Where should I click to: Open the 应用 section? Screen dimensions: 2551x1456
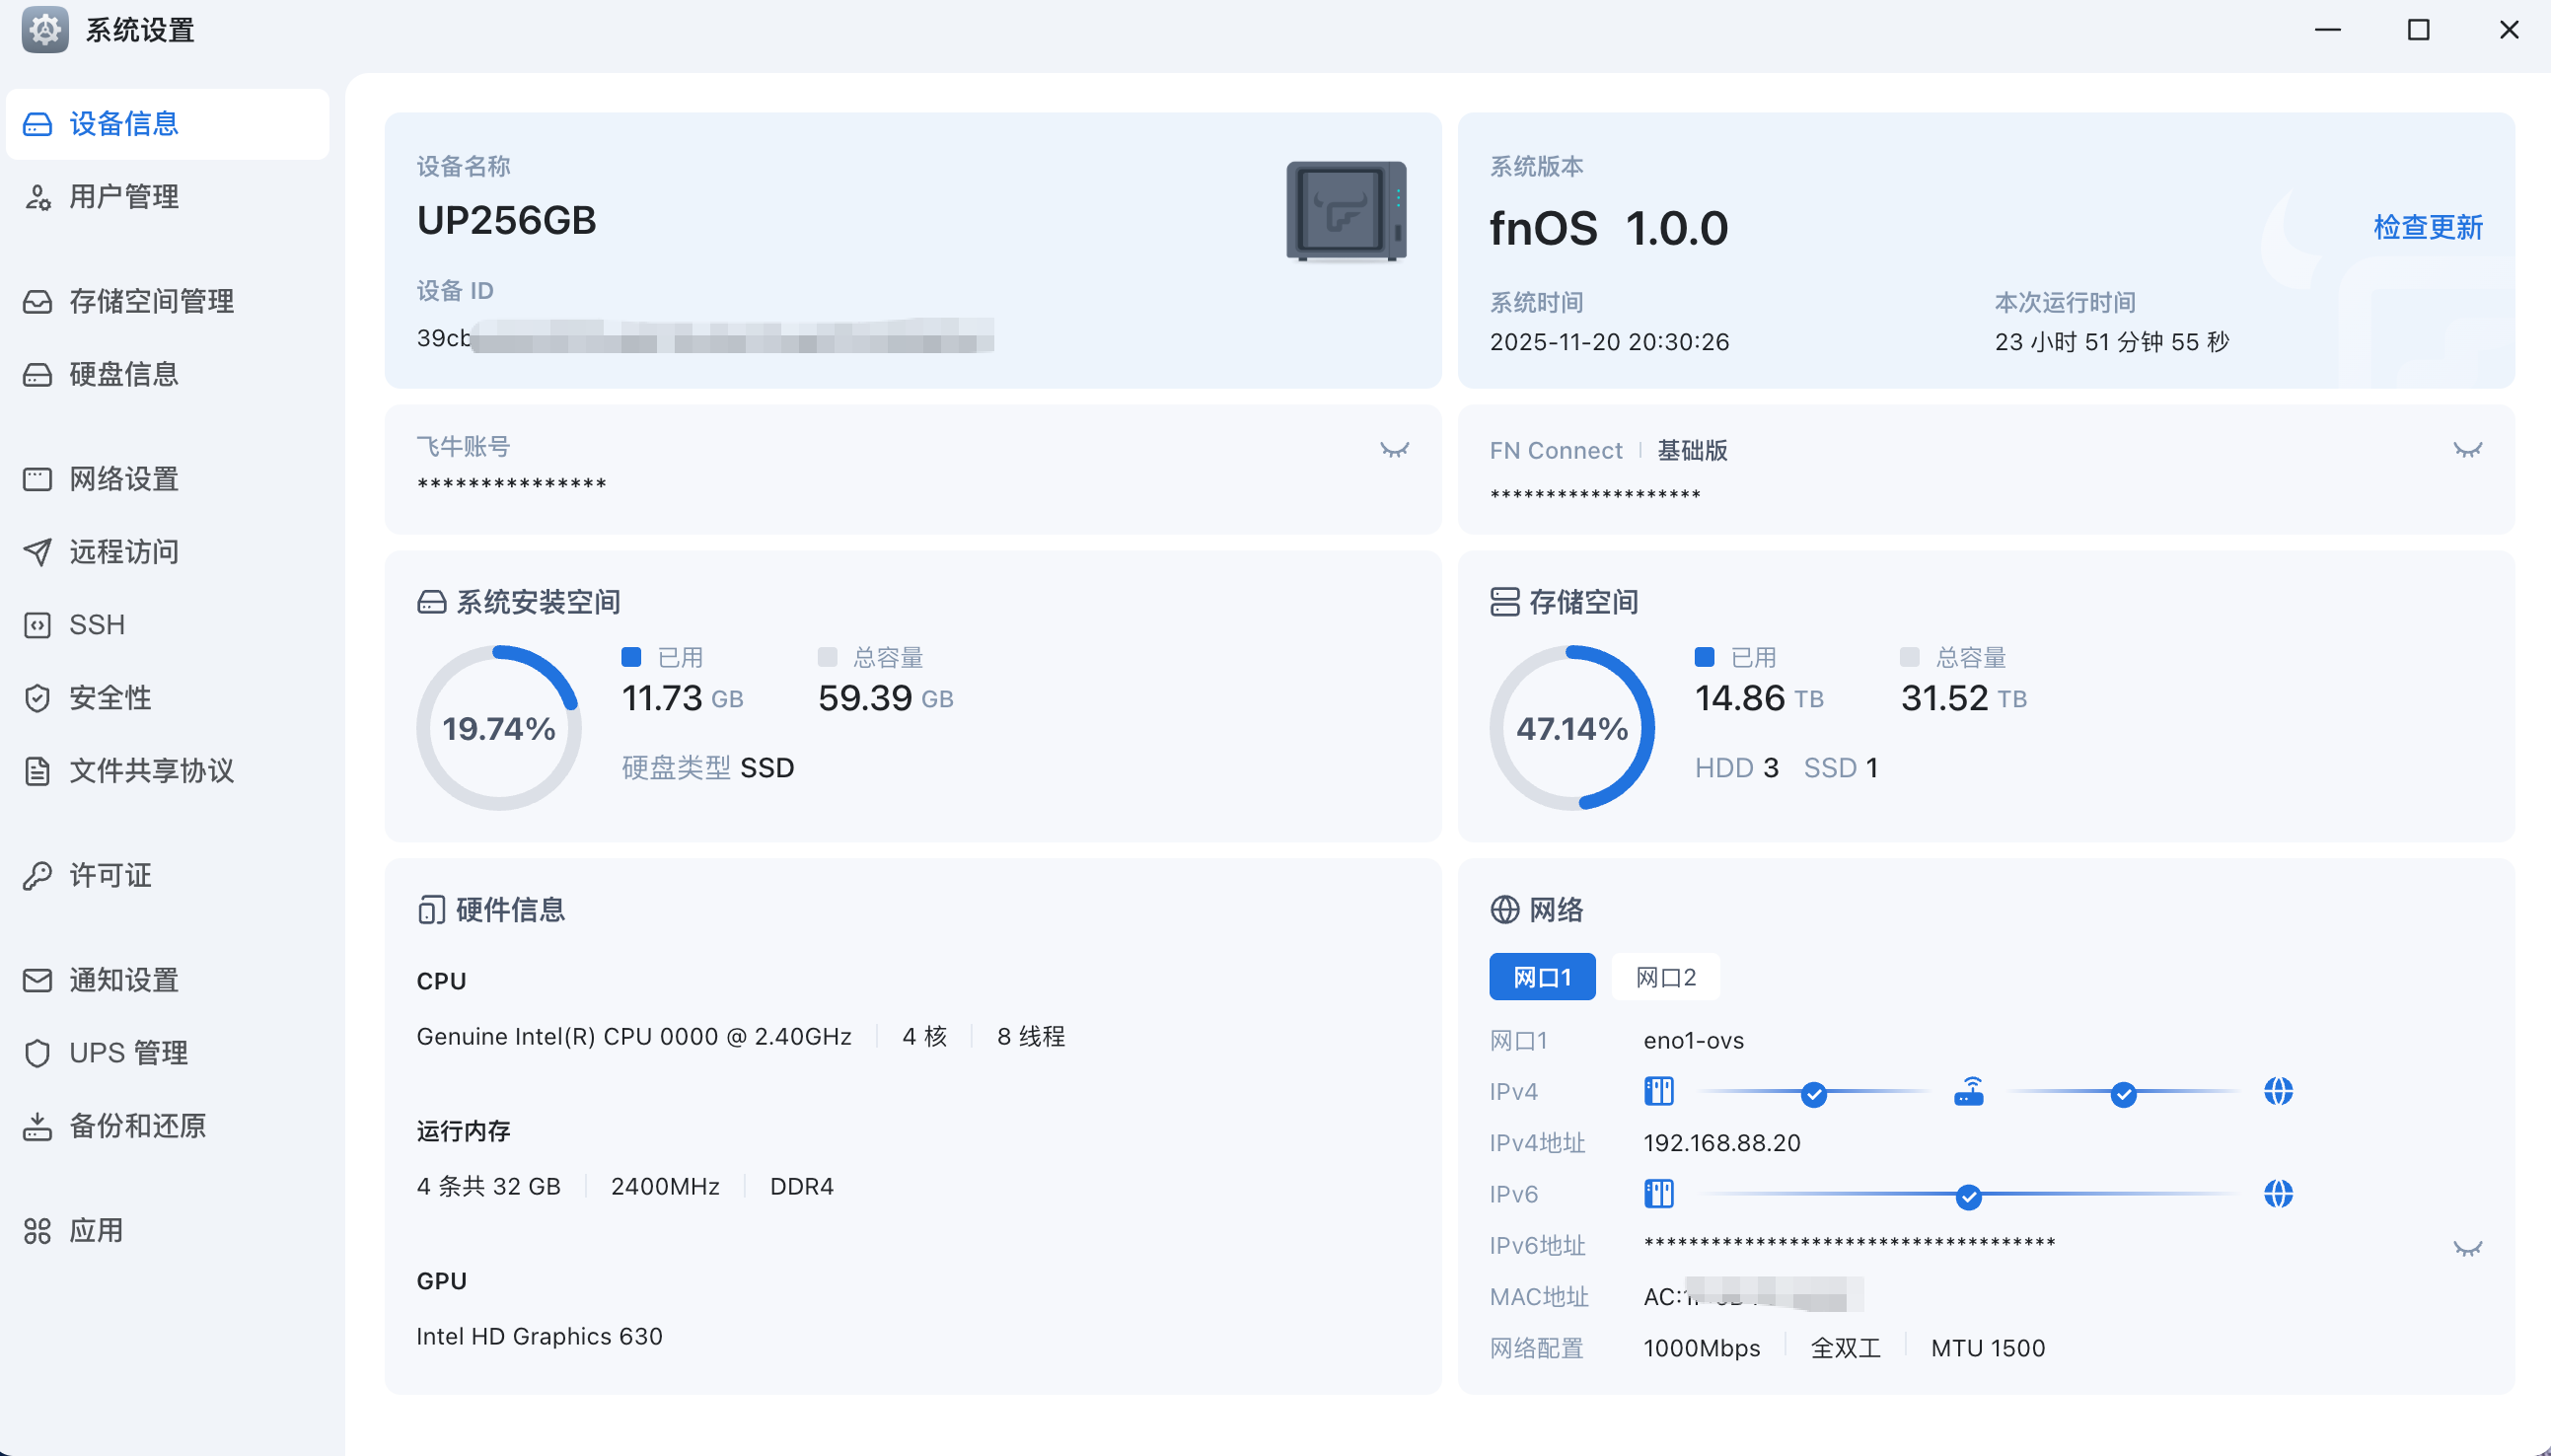point(96,1230)
